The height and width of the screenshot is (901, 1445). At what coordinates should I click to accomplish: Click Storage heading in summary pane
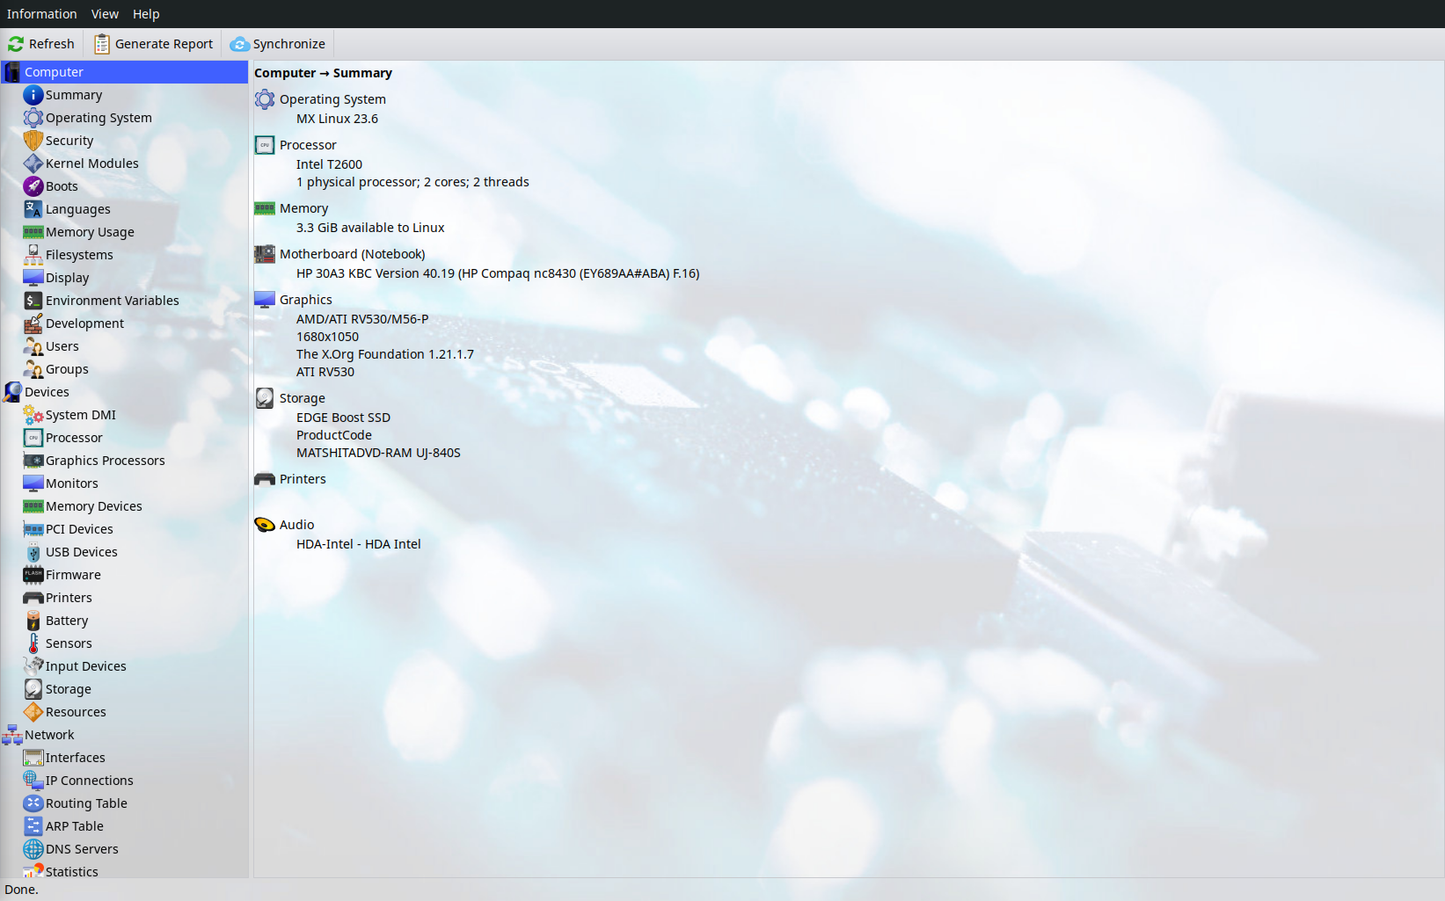pos(302,398)
